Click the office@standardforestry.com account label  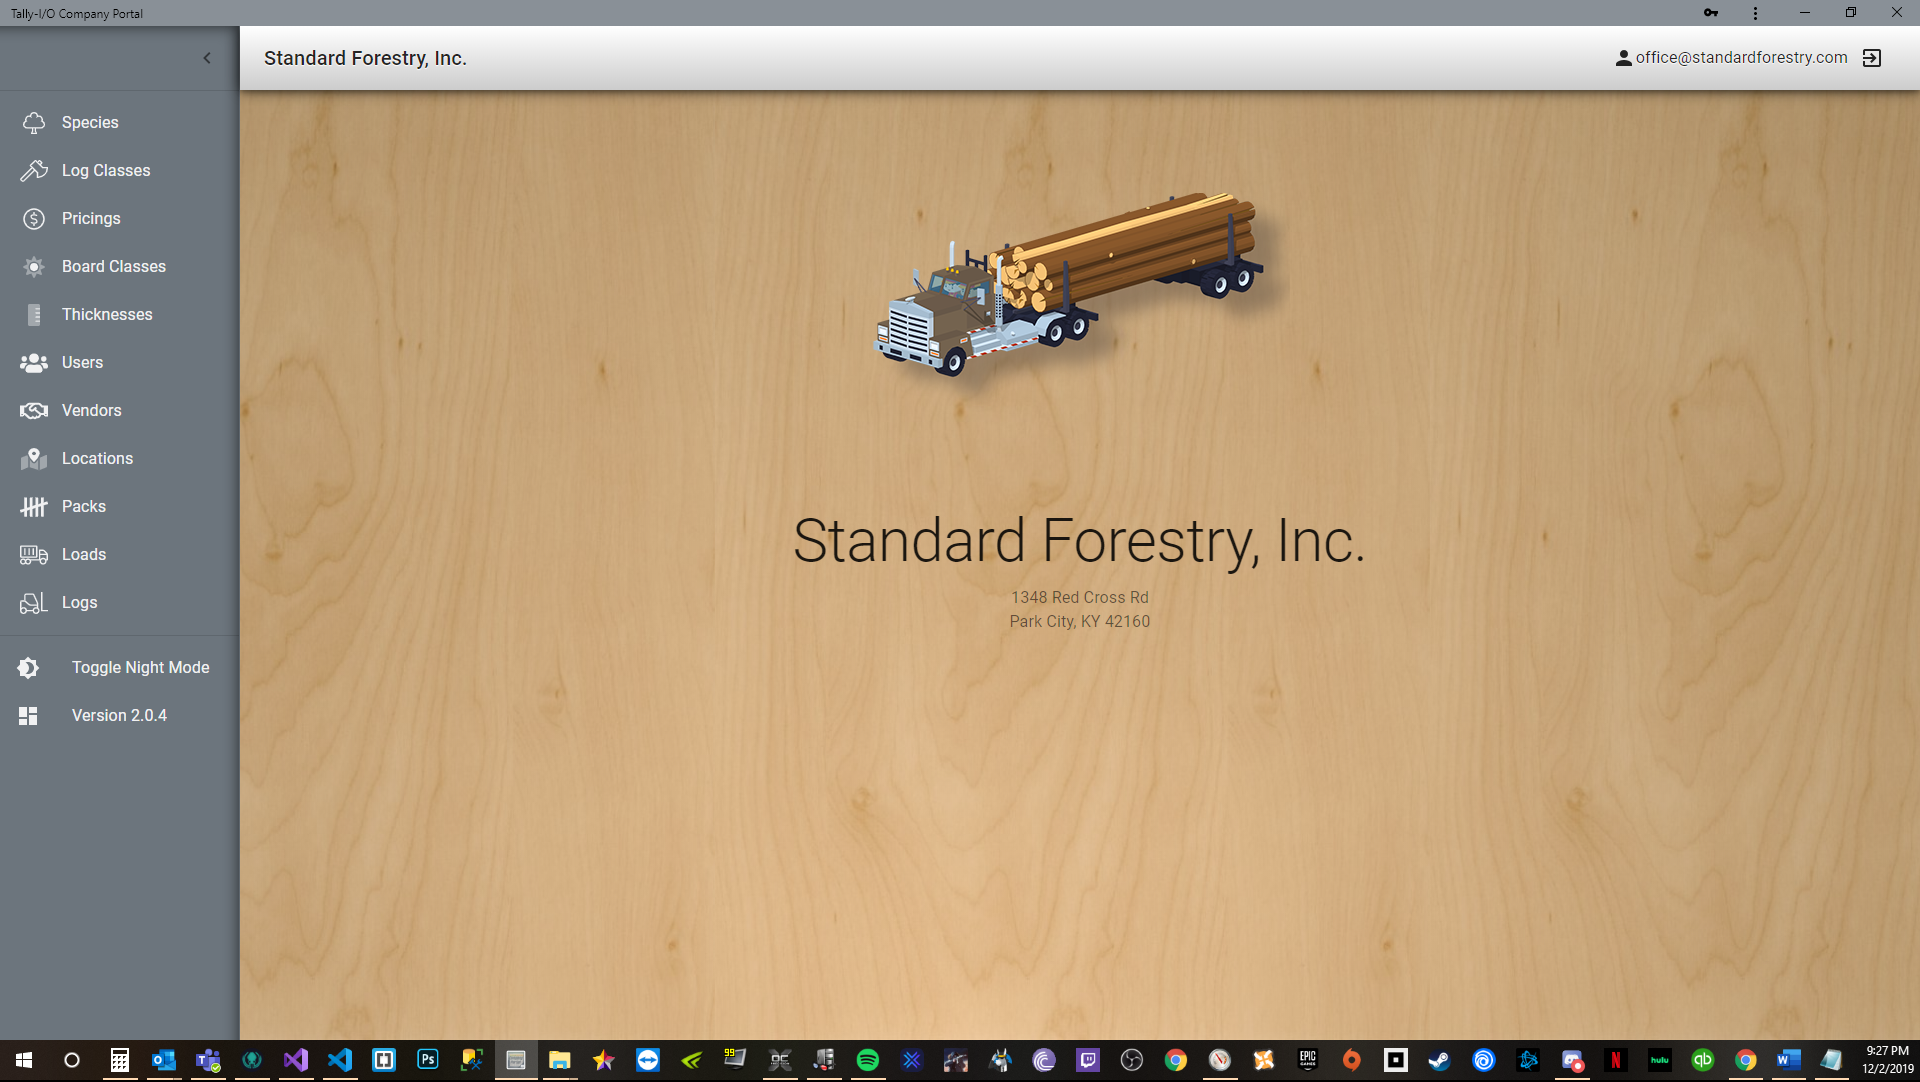(x=1740, y=58)
